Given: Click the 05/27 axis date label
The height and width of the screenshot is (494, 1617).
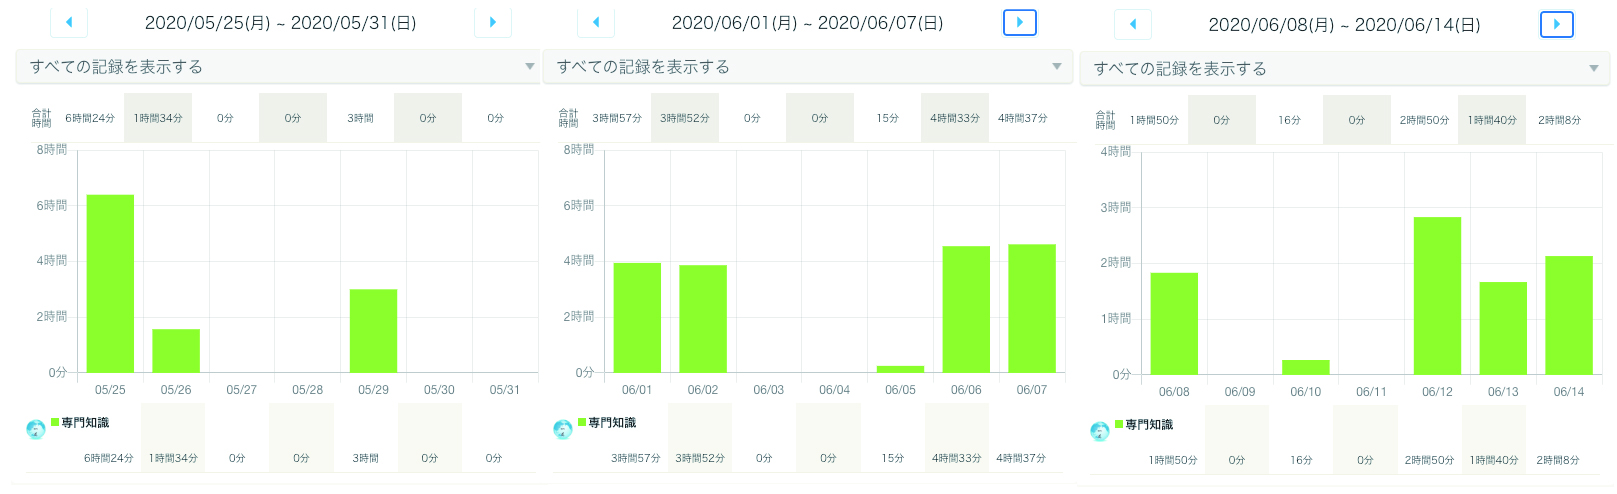Looking at the screenshot, I should 242,390.
